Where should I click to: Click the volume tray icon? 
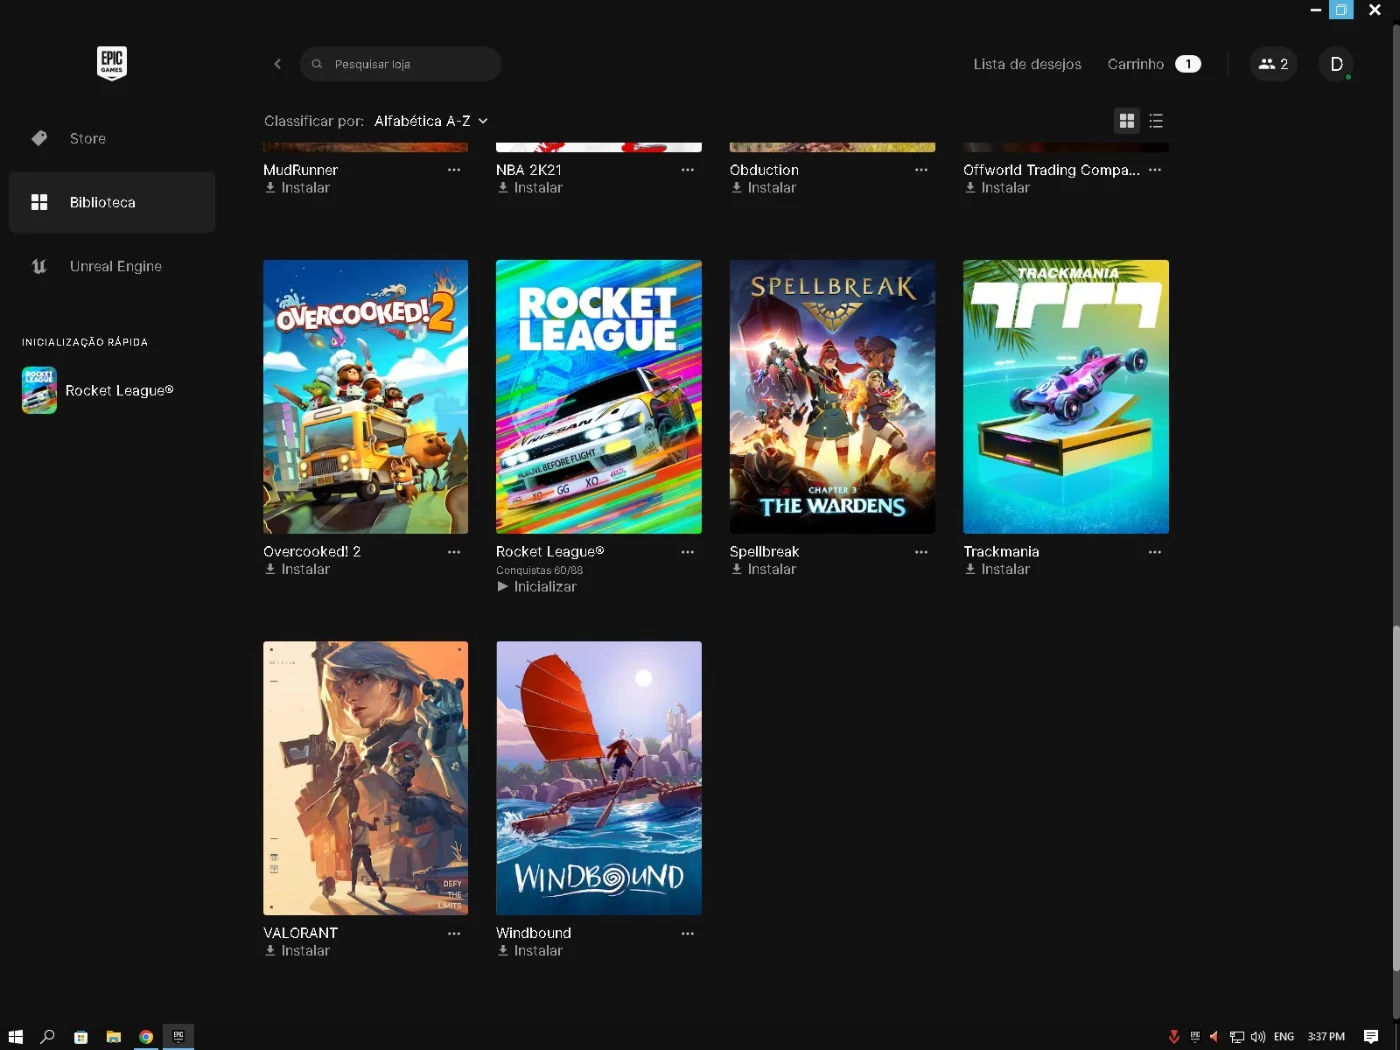coord(1258,1037)
